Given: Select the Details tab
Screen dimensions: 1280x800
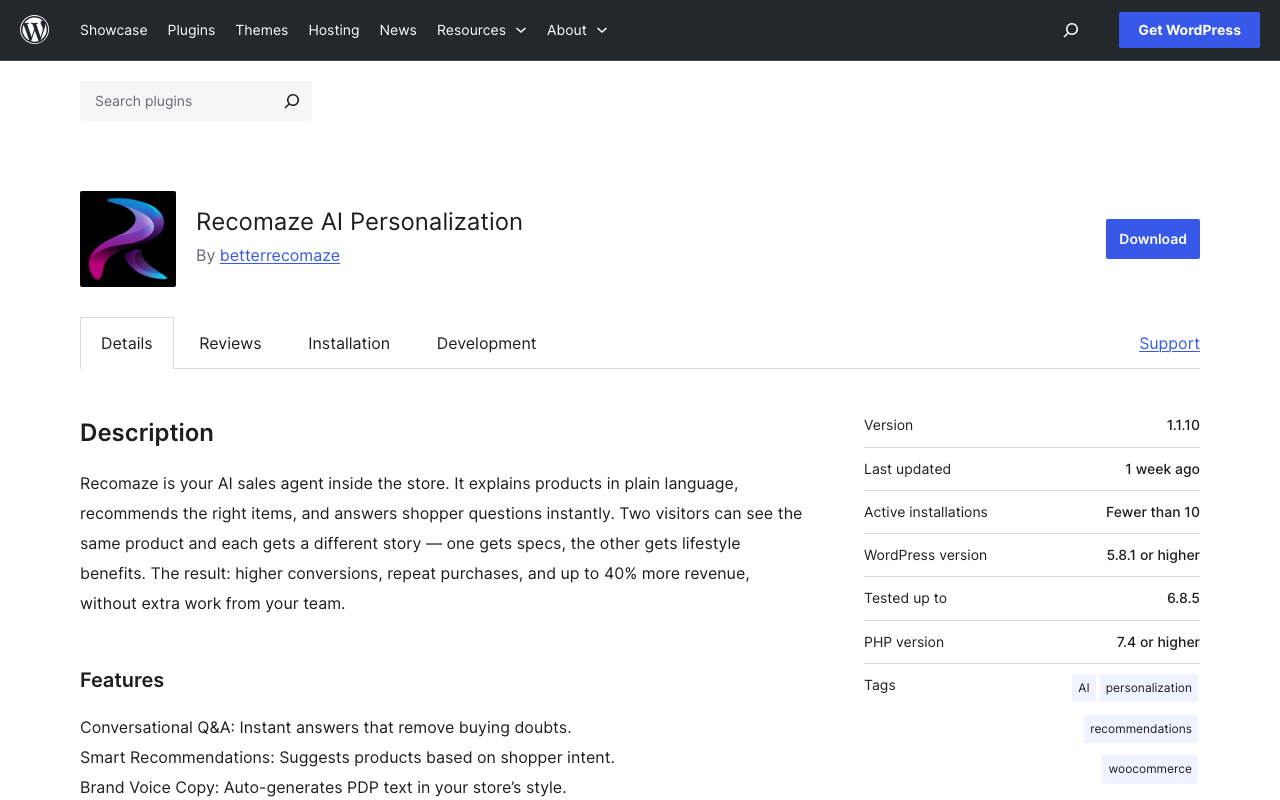Looking at the screenshot, I should pos(127,343).
